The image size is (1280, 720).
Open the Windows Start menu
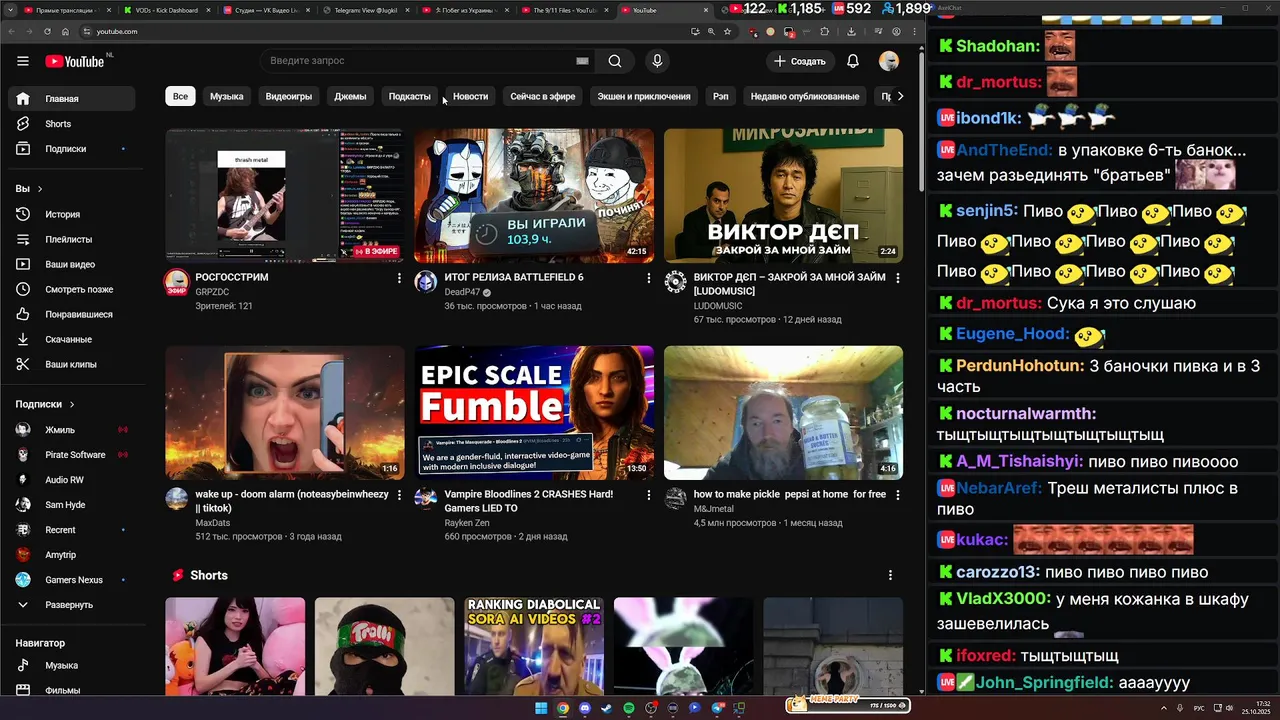(x=541, y=708)
